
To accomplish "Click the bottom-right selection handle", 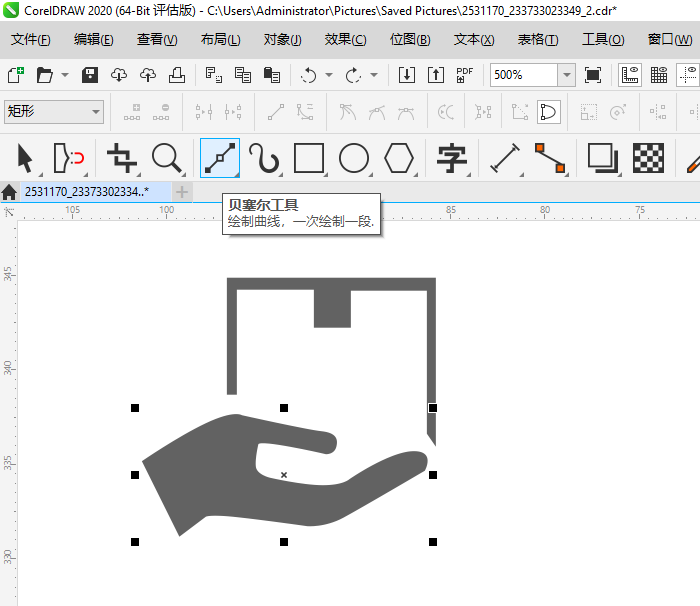I will coord(433,542).
